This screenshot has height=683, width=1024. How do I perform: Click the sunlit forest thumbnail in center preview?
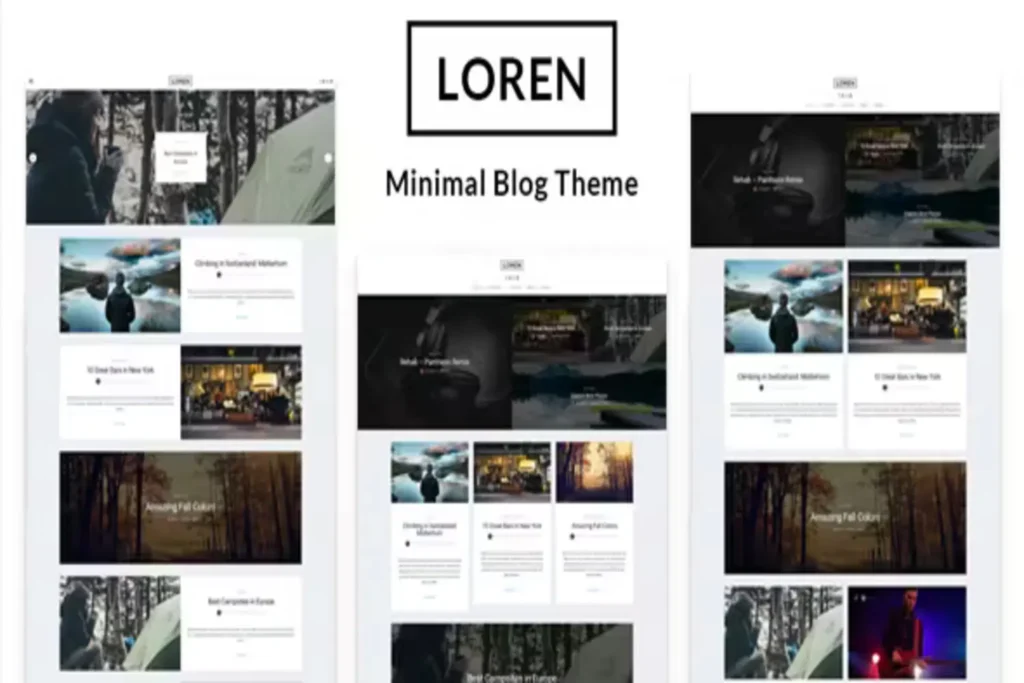click(x=594, y=472)
